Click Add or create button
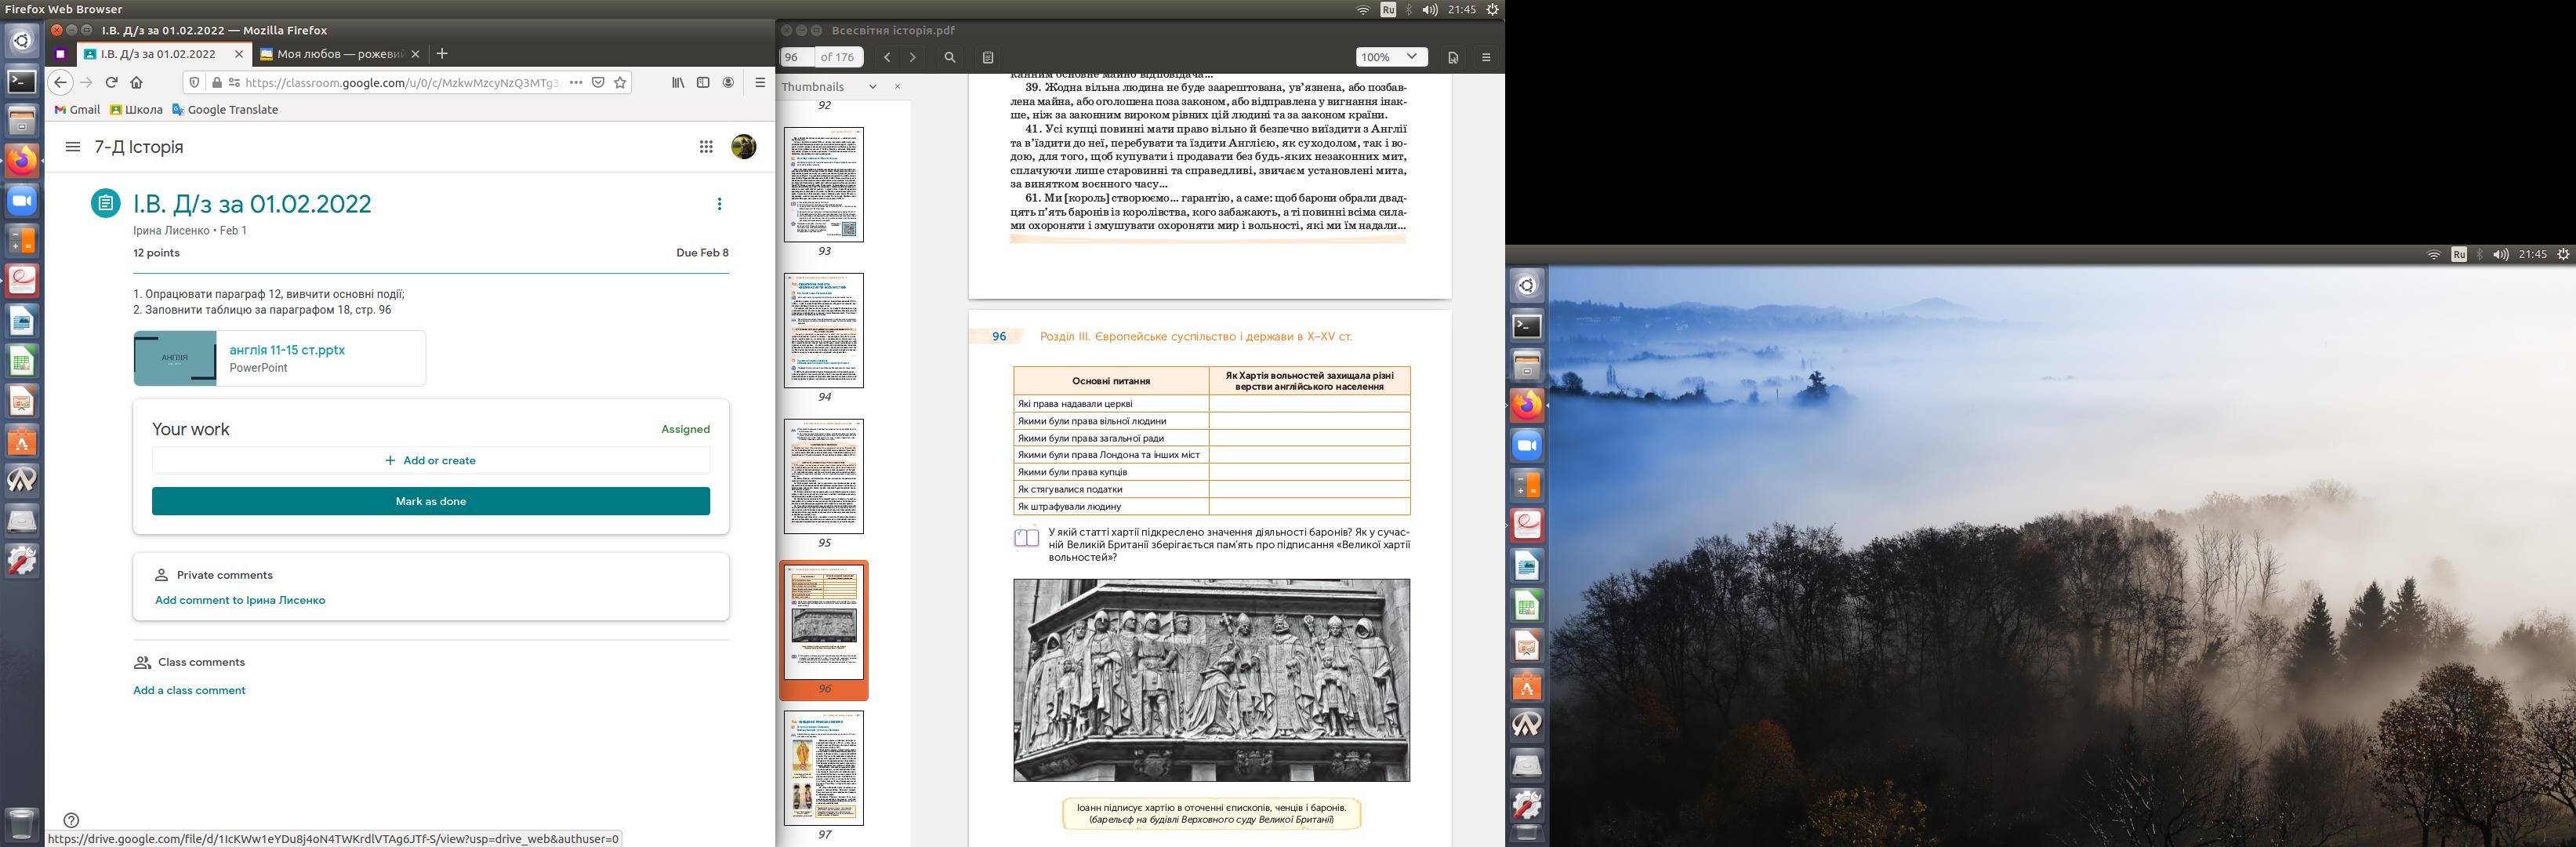Viewport: 2576px width, 847px height. tap(430, 461)
